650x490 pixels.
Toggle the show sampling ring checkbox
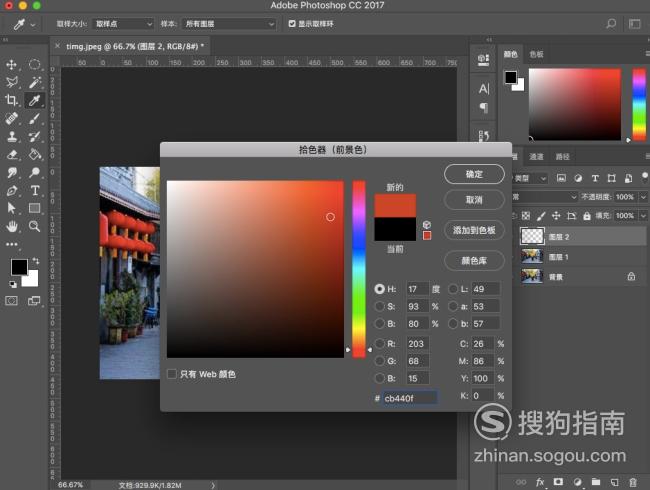click(x=292, y=24)
